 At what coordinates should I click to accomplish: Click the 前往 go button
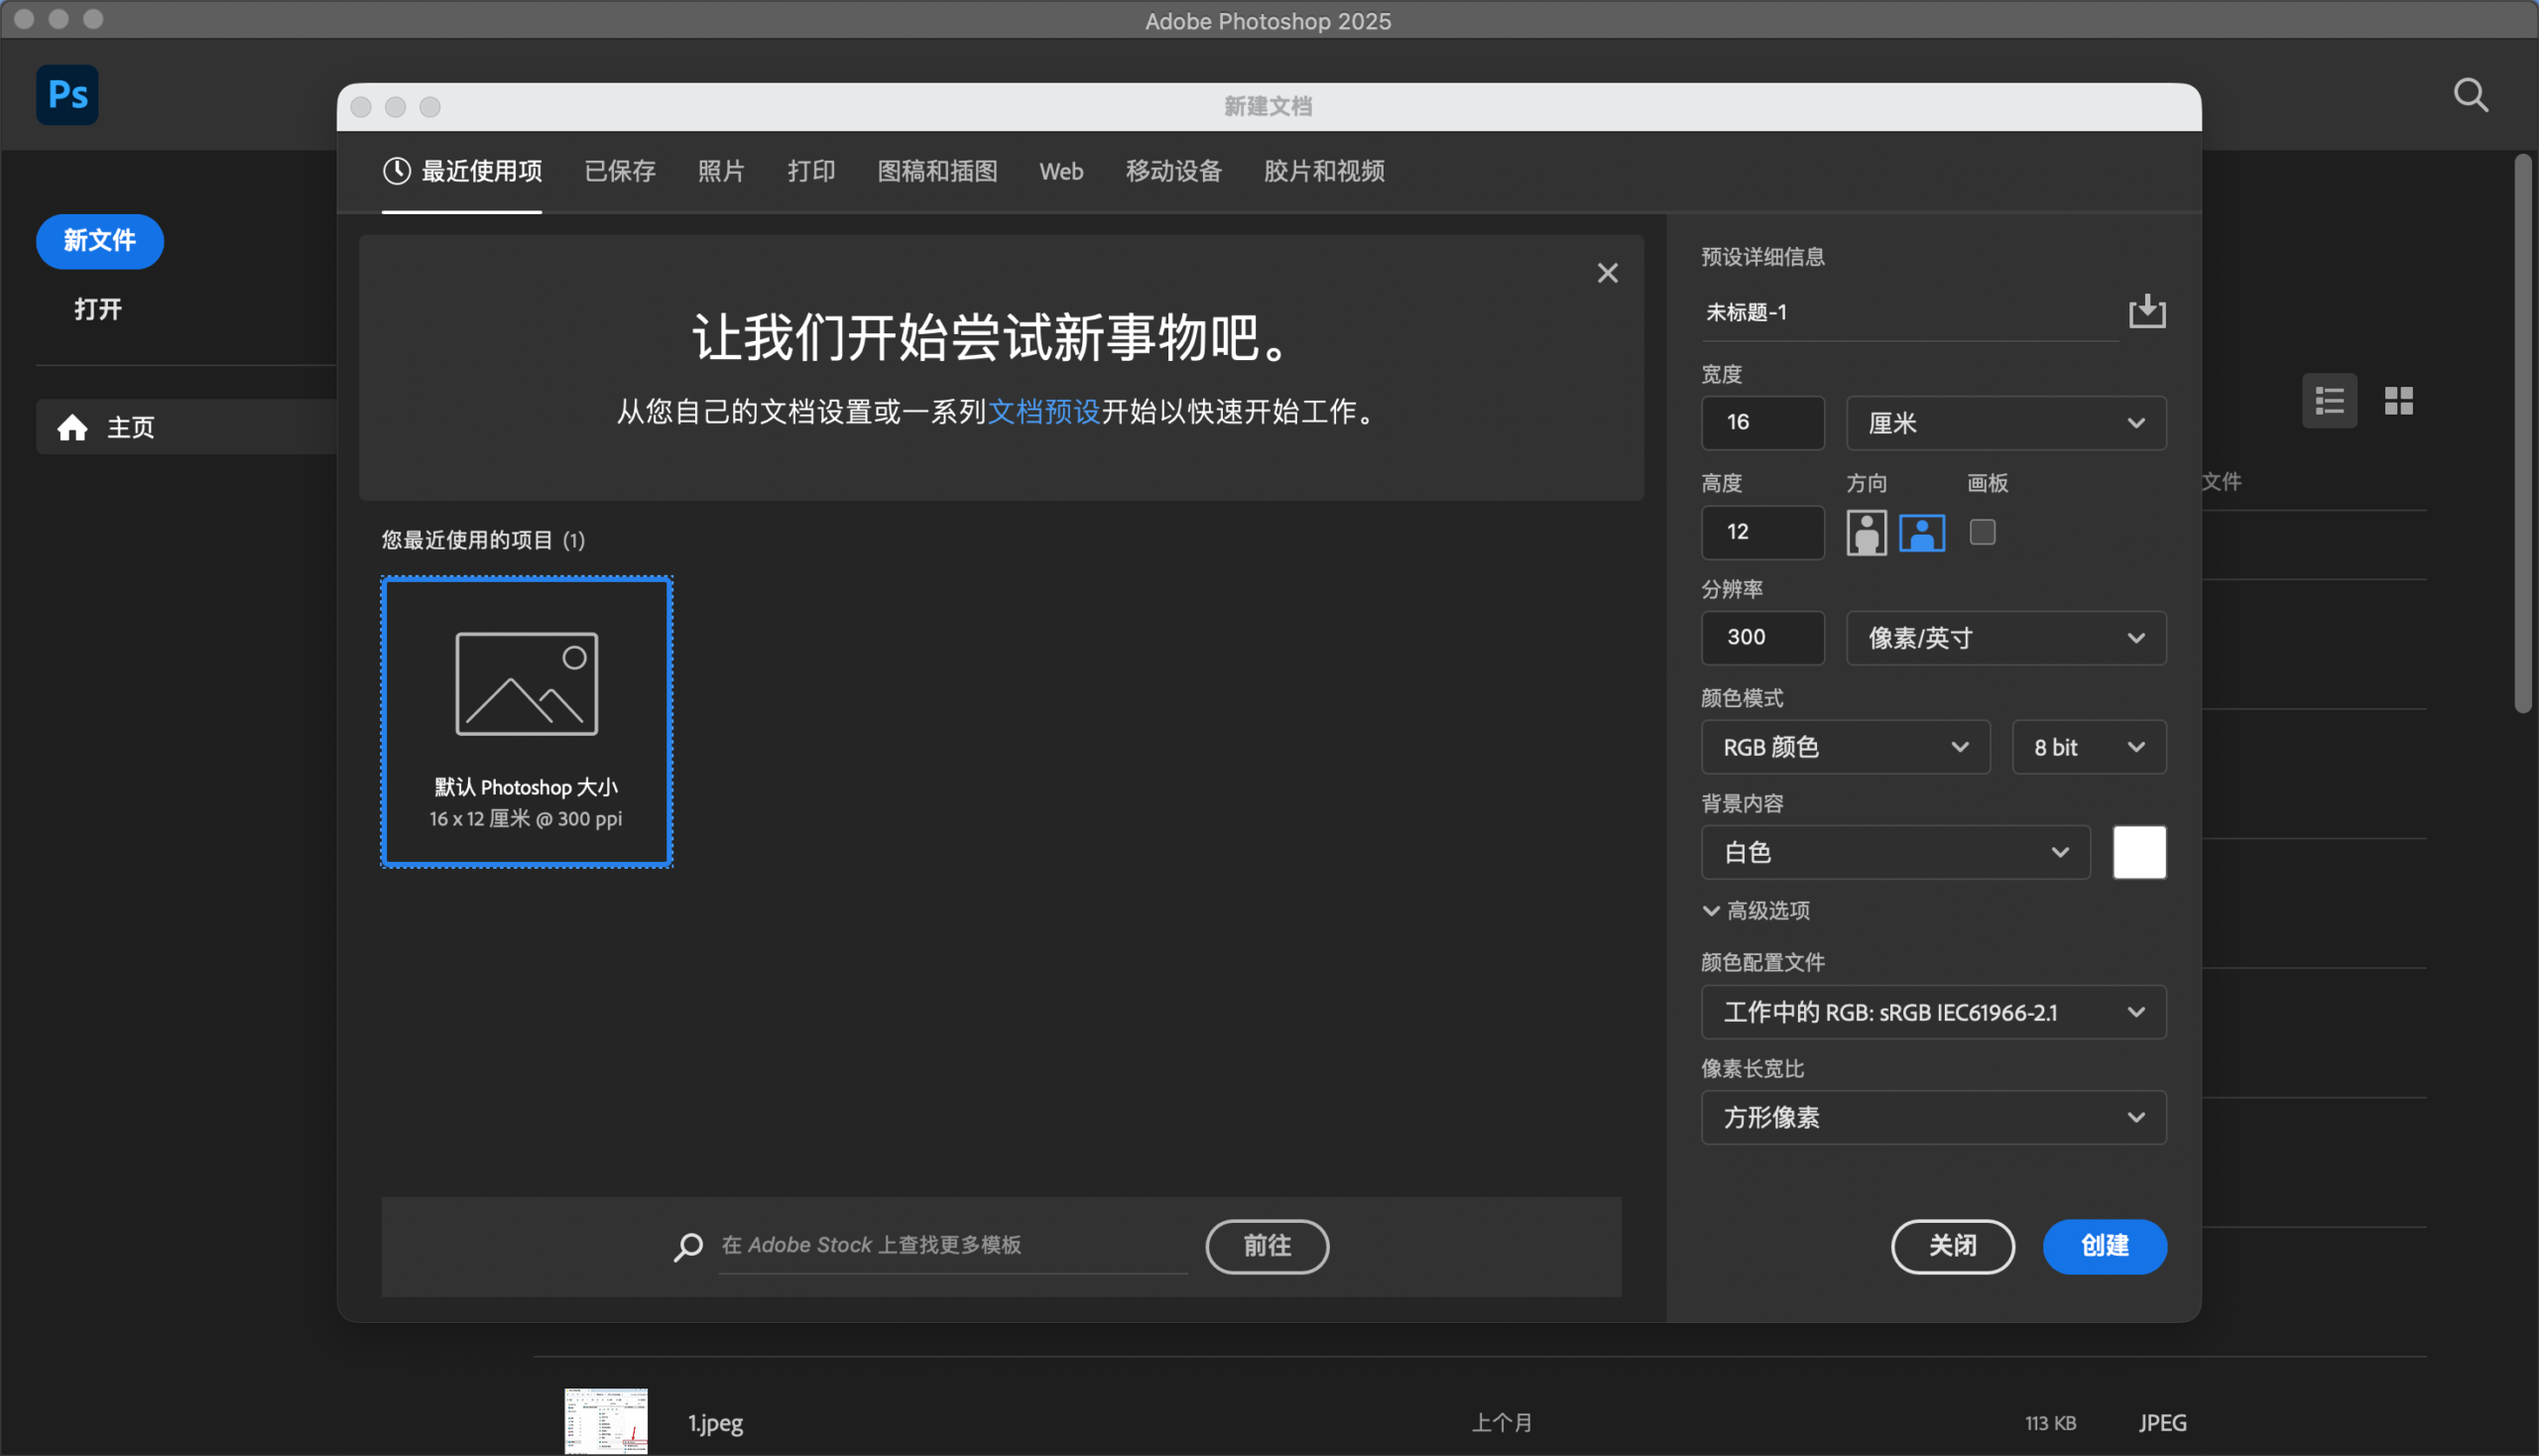pyautogui.click(x=1267, y=1246)
